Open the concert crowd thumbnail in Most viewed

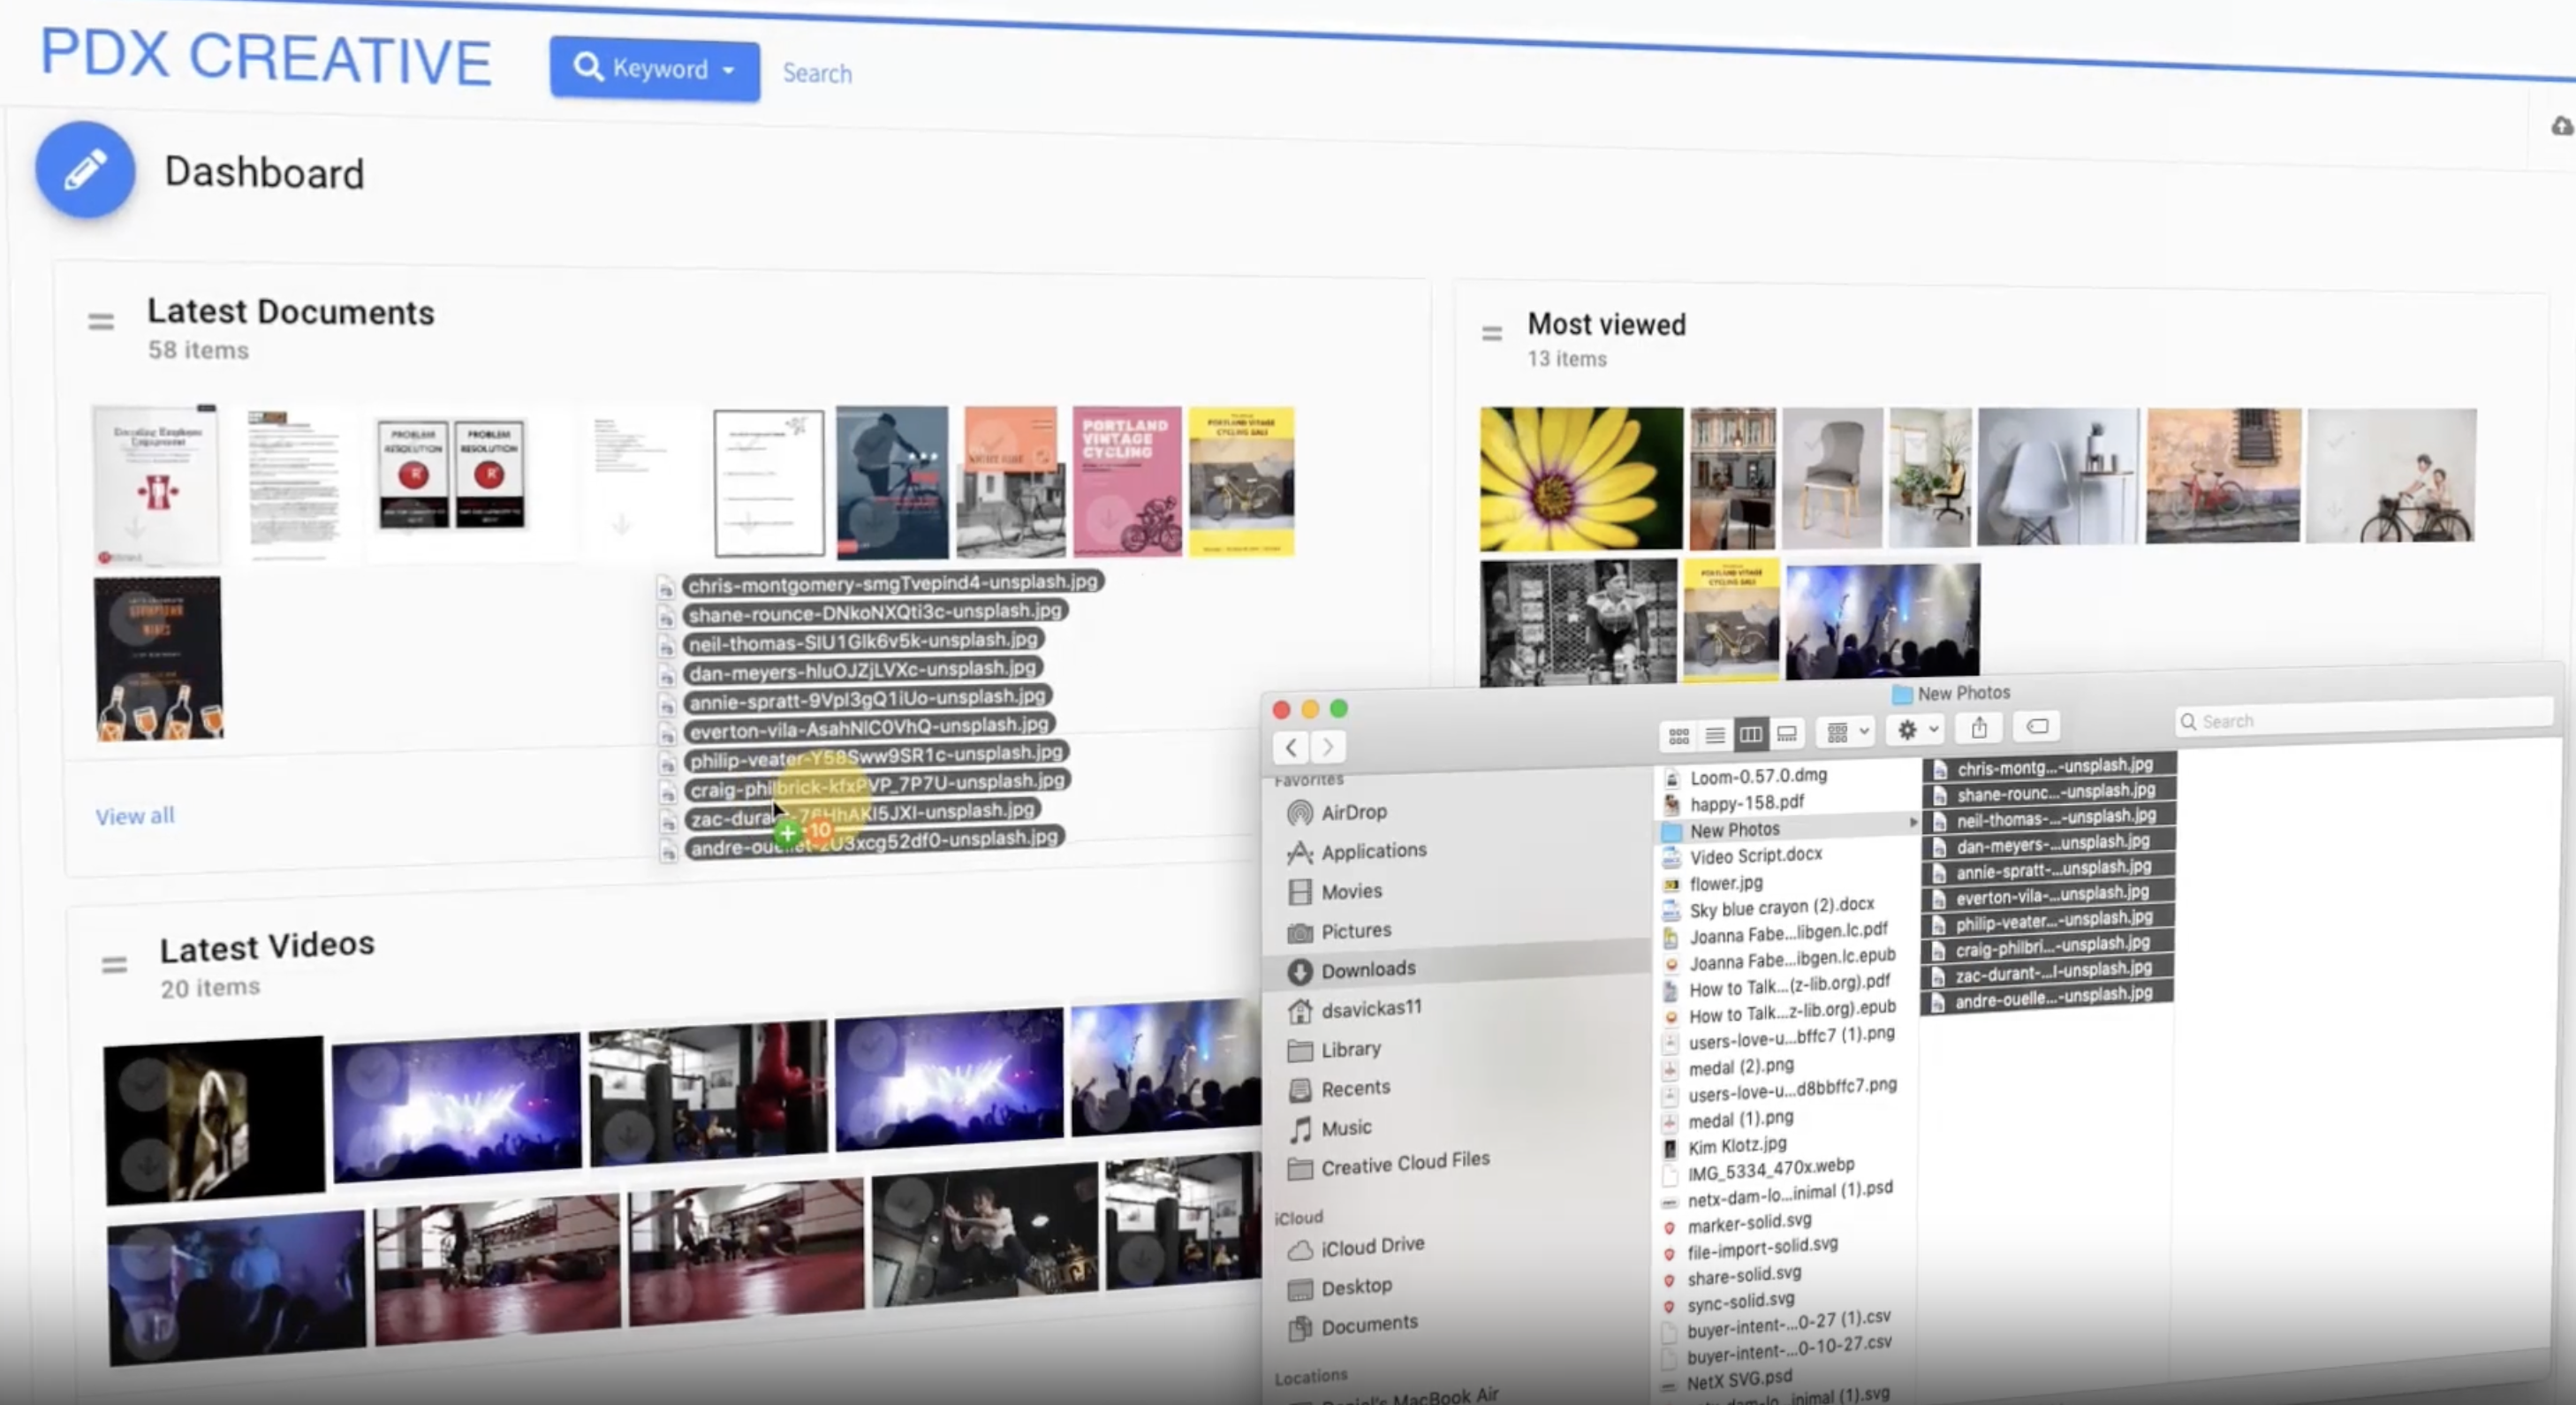(x=1882, y=620)
